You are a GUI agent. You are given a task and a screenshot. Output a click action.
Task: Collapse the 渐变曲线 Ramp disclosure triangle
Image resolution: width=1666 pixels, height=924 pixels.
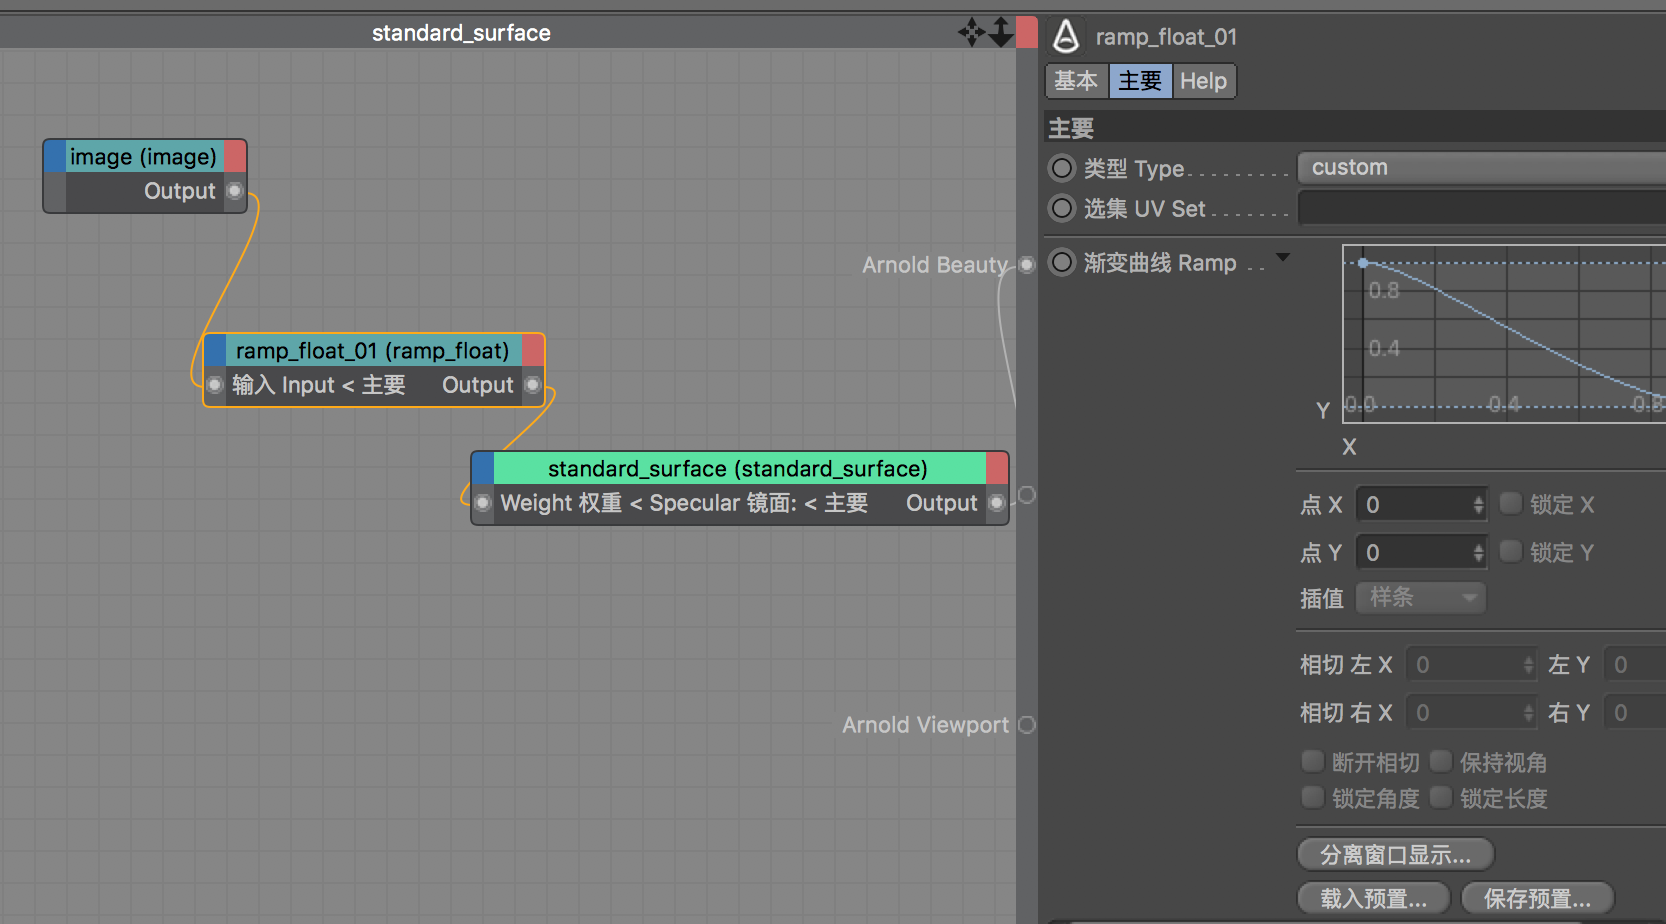pos(1283,258)
